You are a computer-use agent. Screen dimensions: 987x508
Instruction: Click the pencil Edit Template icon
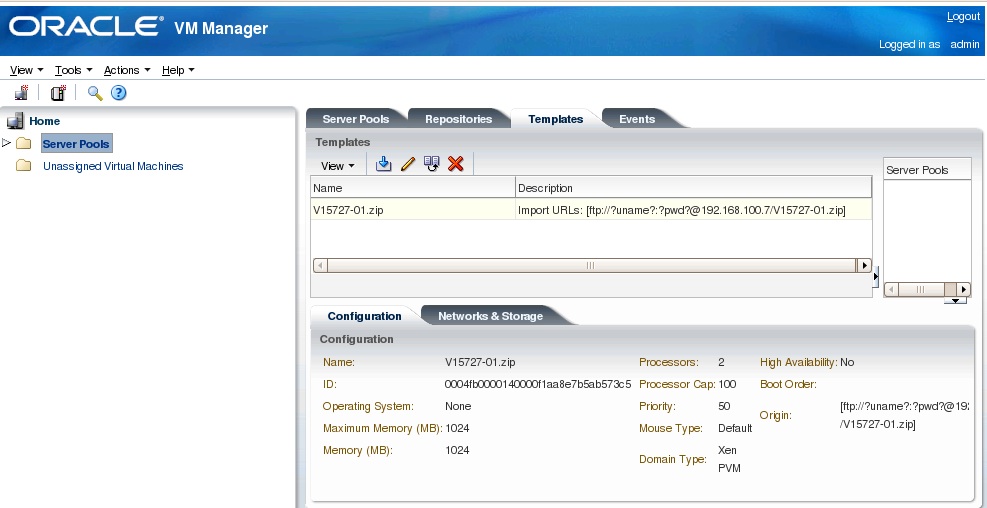tap(408, 164)
